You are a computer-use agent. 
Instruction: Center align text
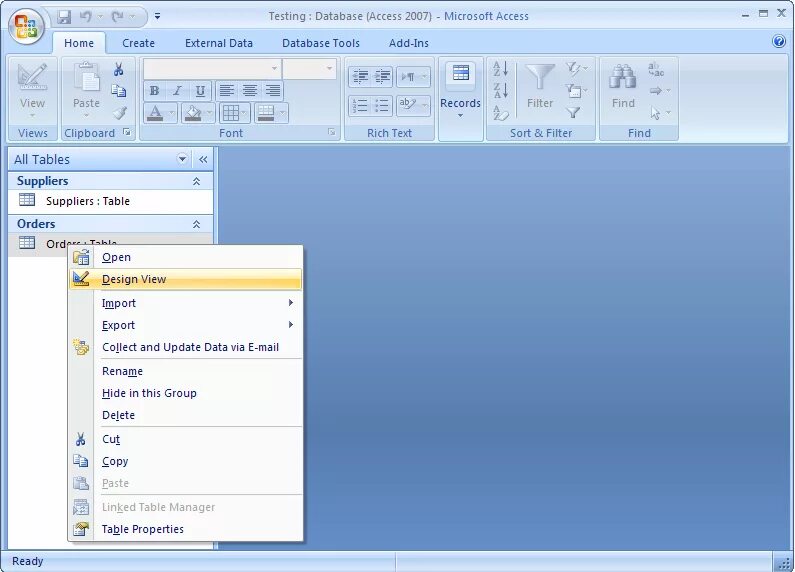click(x=249, y=91)
